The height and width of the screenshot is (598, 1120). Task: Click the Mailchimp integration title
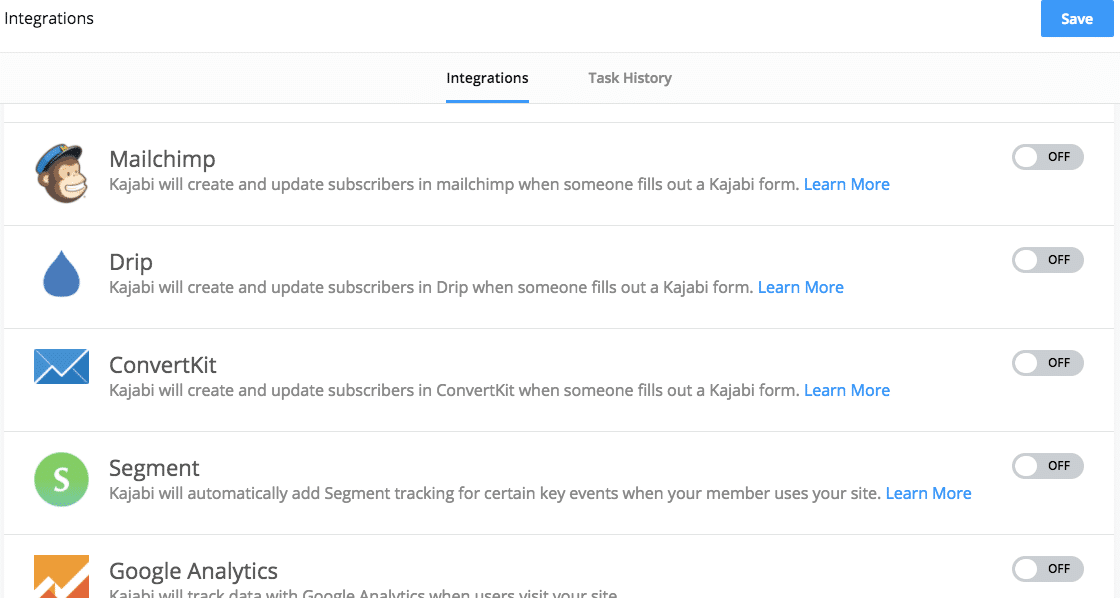tap(162, 159)
